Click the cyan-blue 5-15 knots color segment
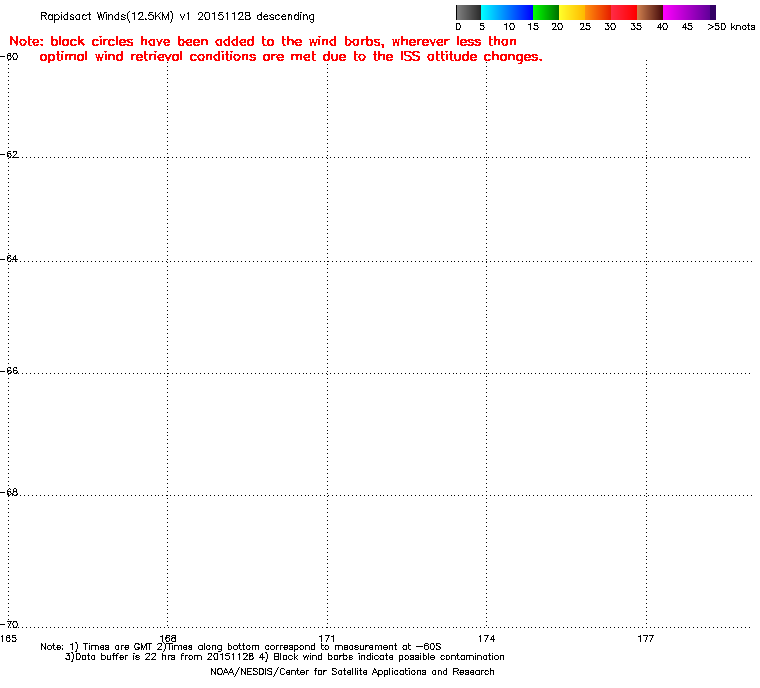This screenshot has width=760, height=688. pos(507,12)
